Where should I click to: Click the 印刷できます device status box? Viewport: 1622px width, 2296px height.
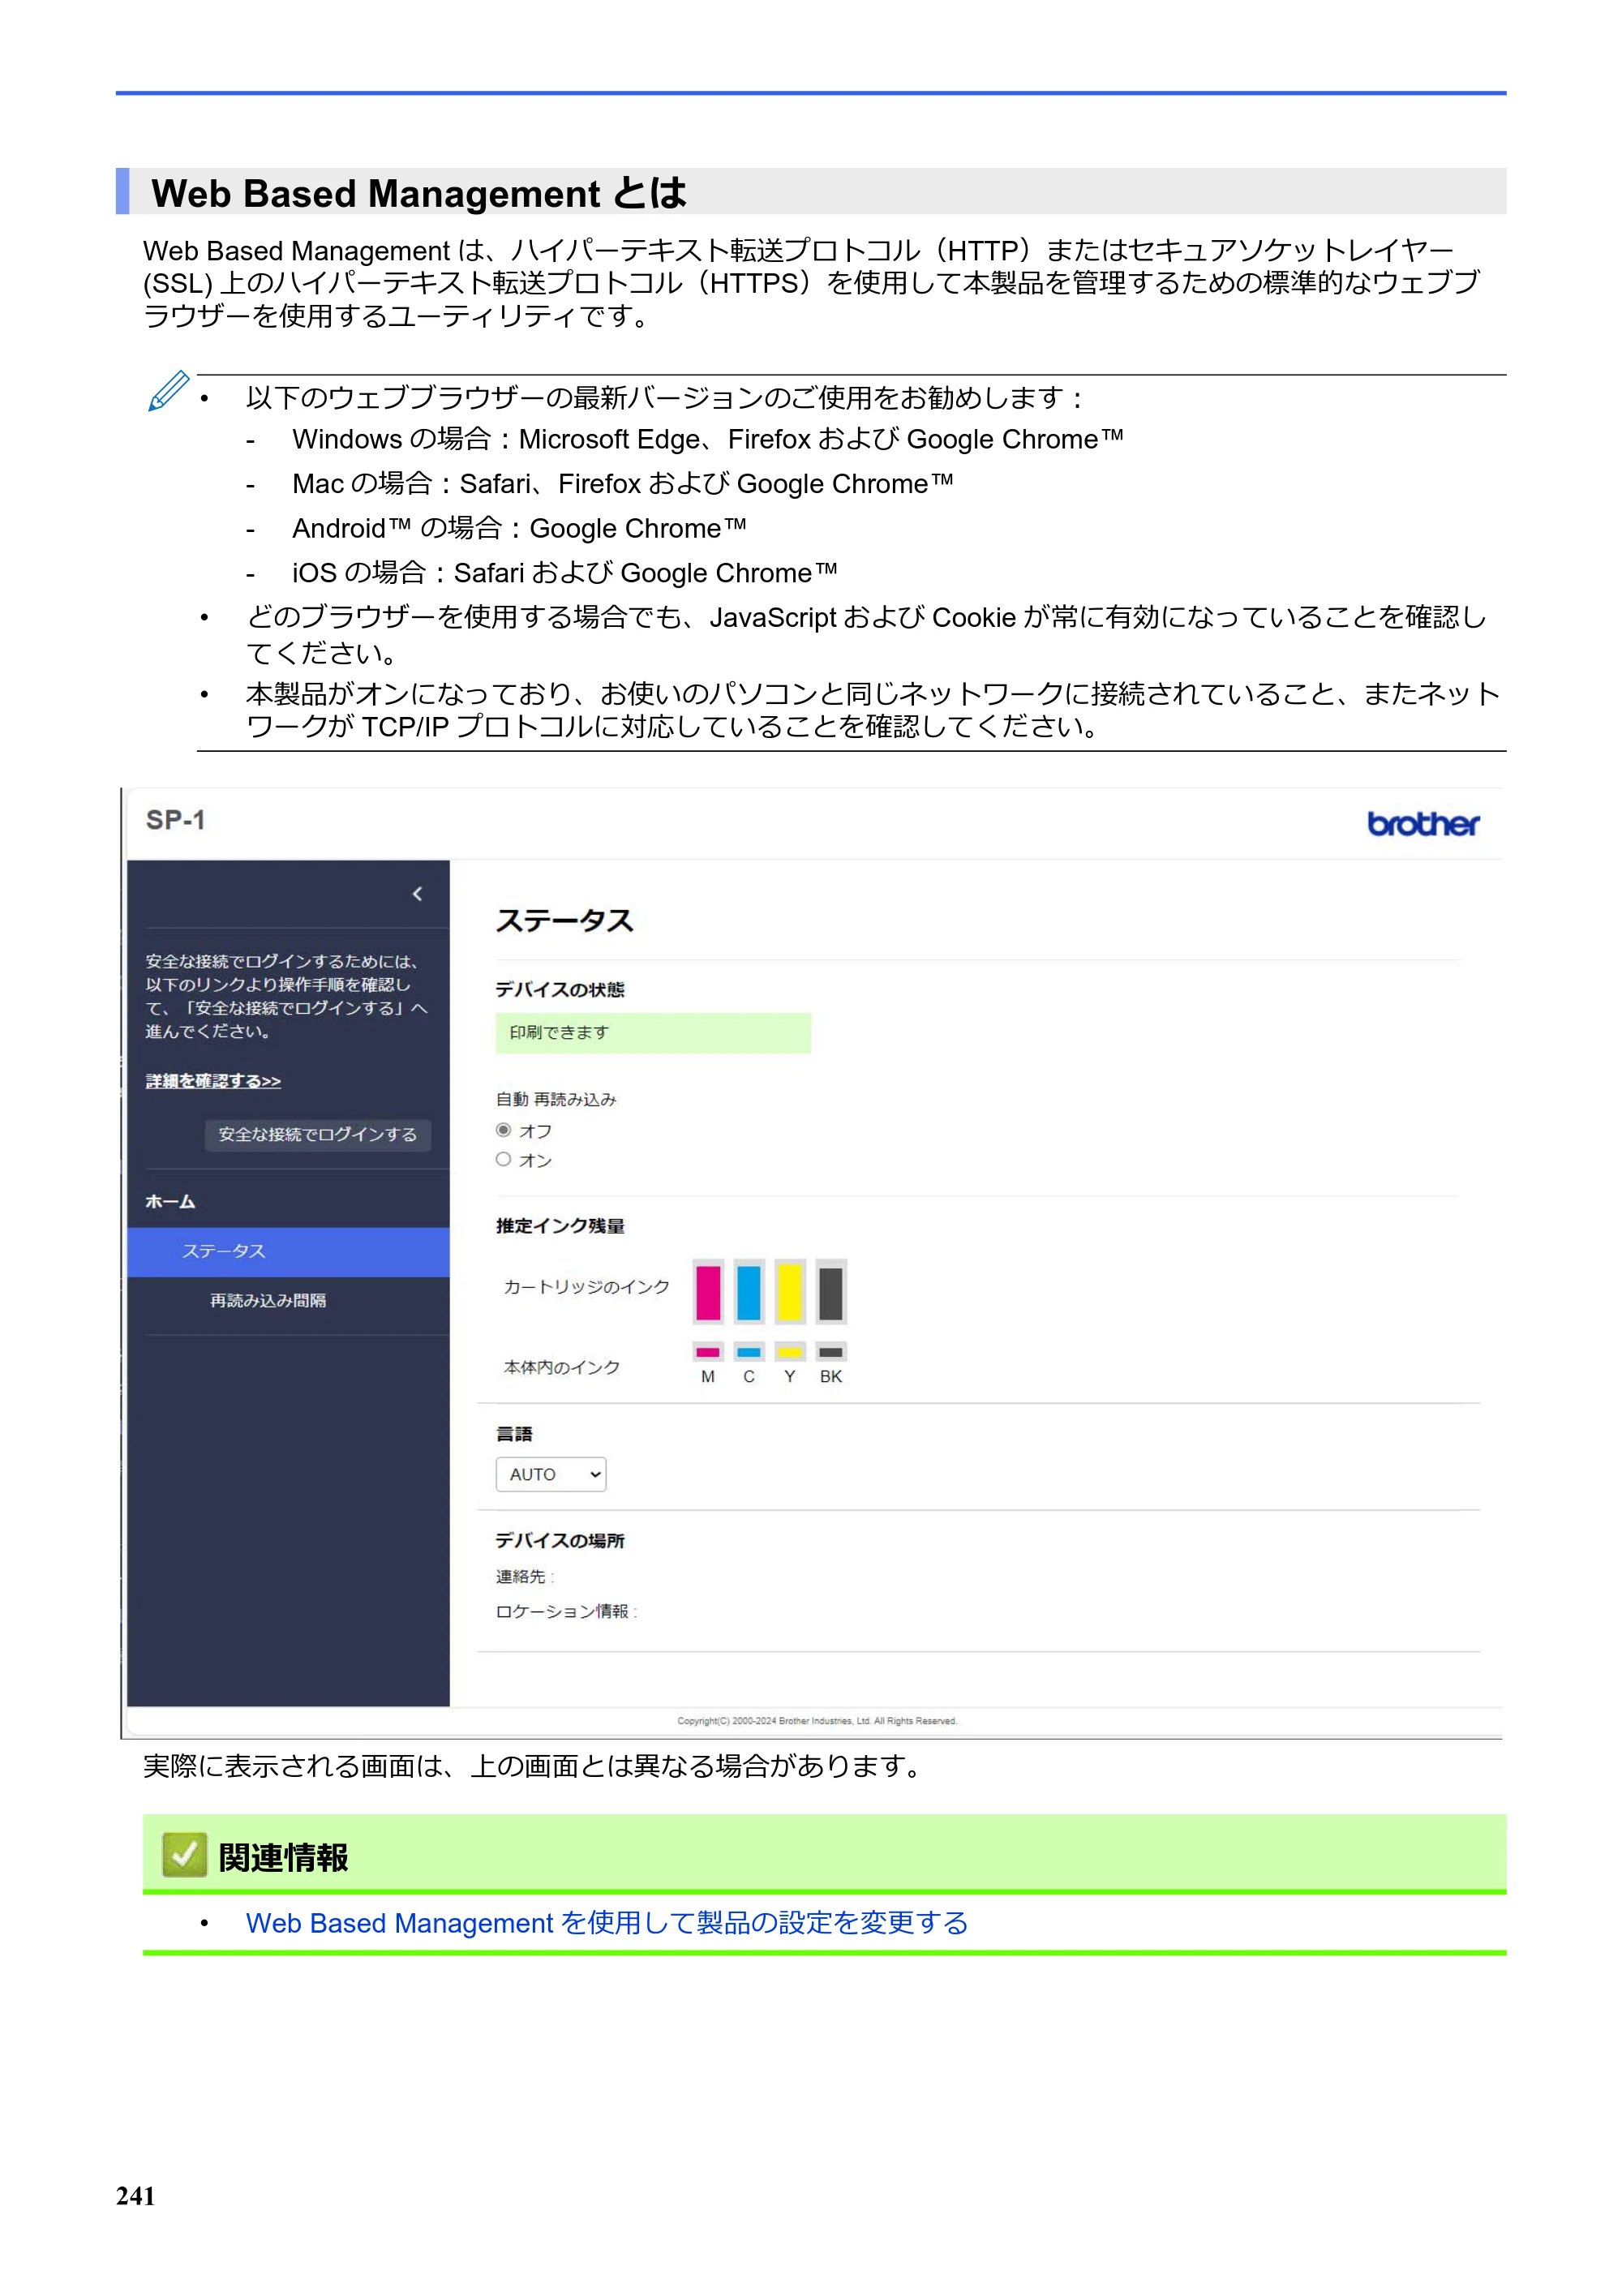653,1033
